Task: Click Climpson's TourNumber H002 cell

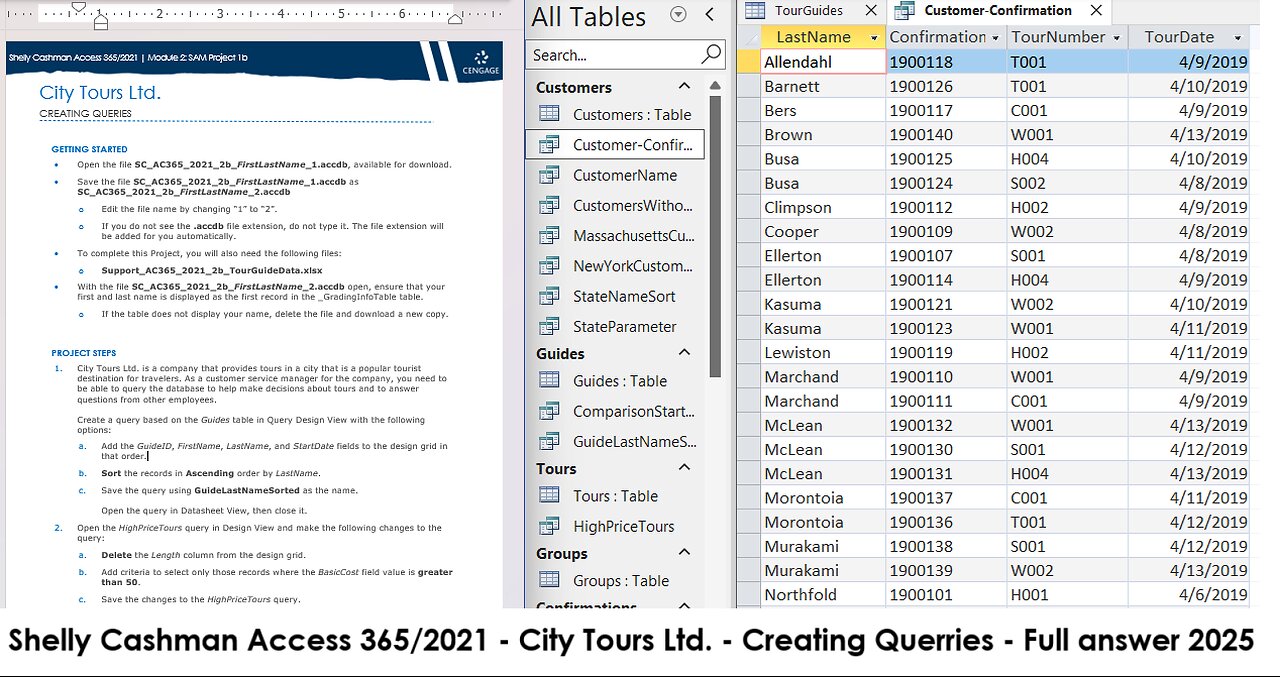Action: click(x=1067, y=207)
